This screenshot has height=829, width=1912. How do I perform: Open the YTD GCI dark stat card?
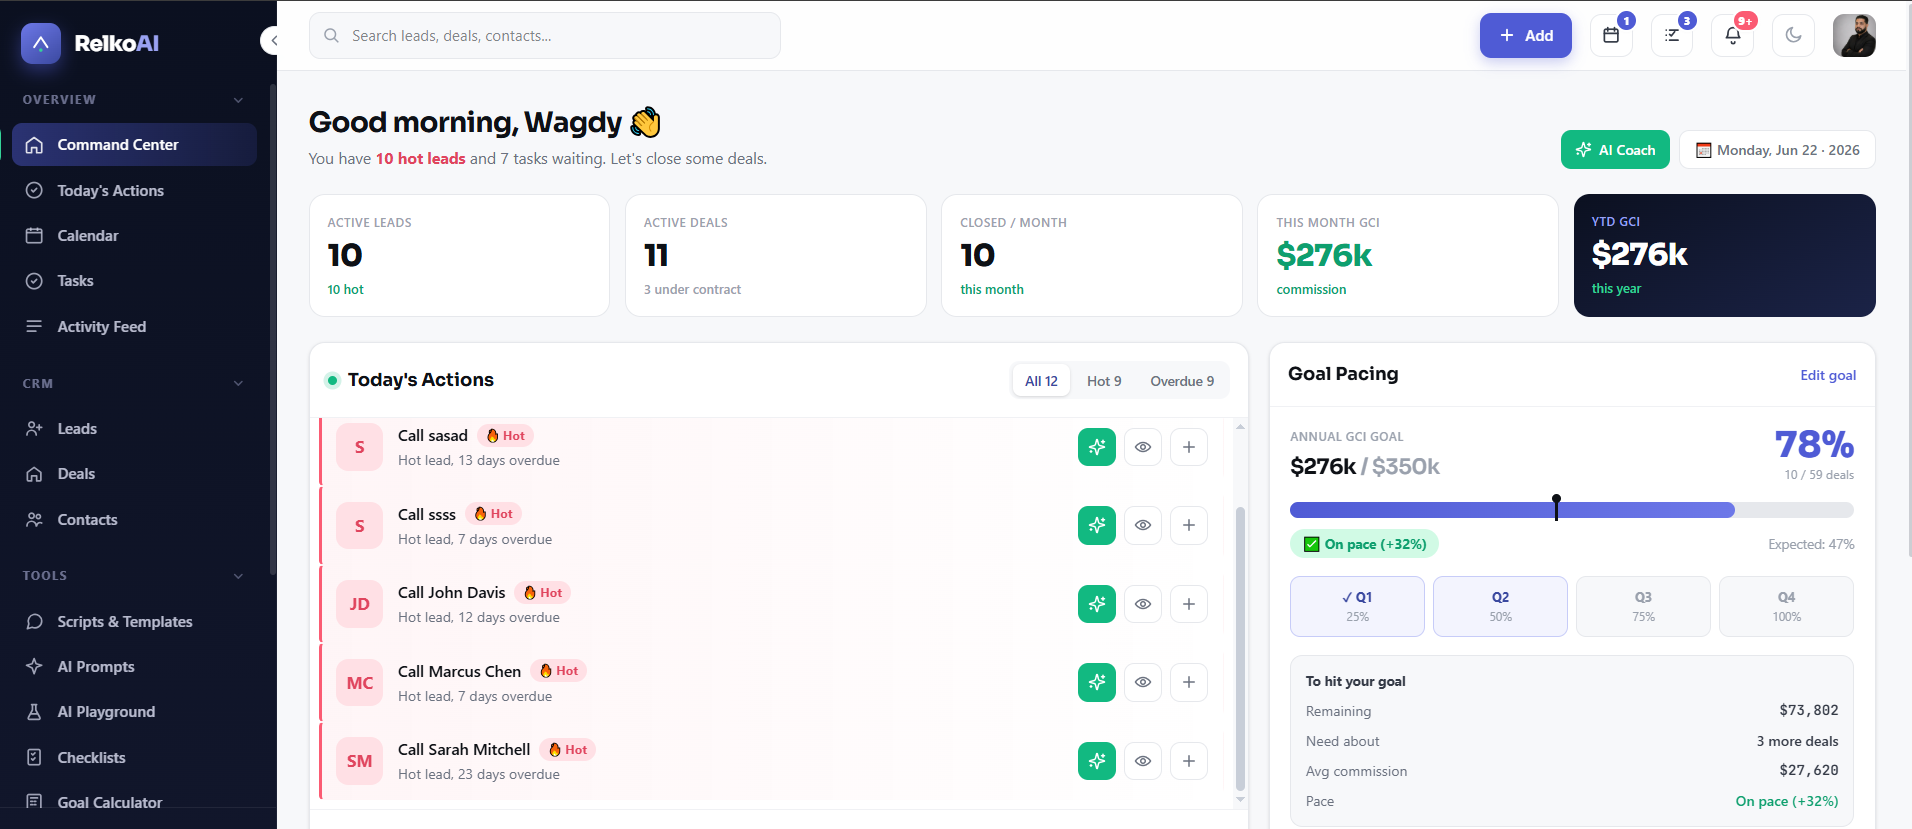1725,255
